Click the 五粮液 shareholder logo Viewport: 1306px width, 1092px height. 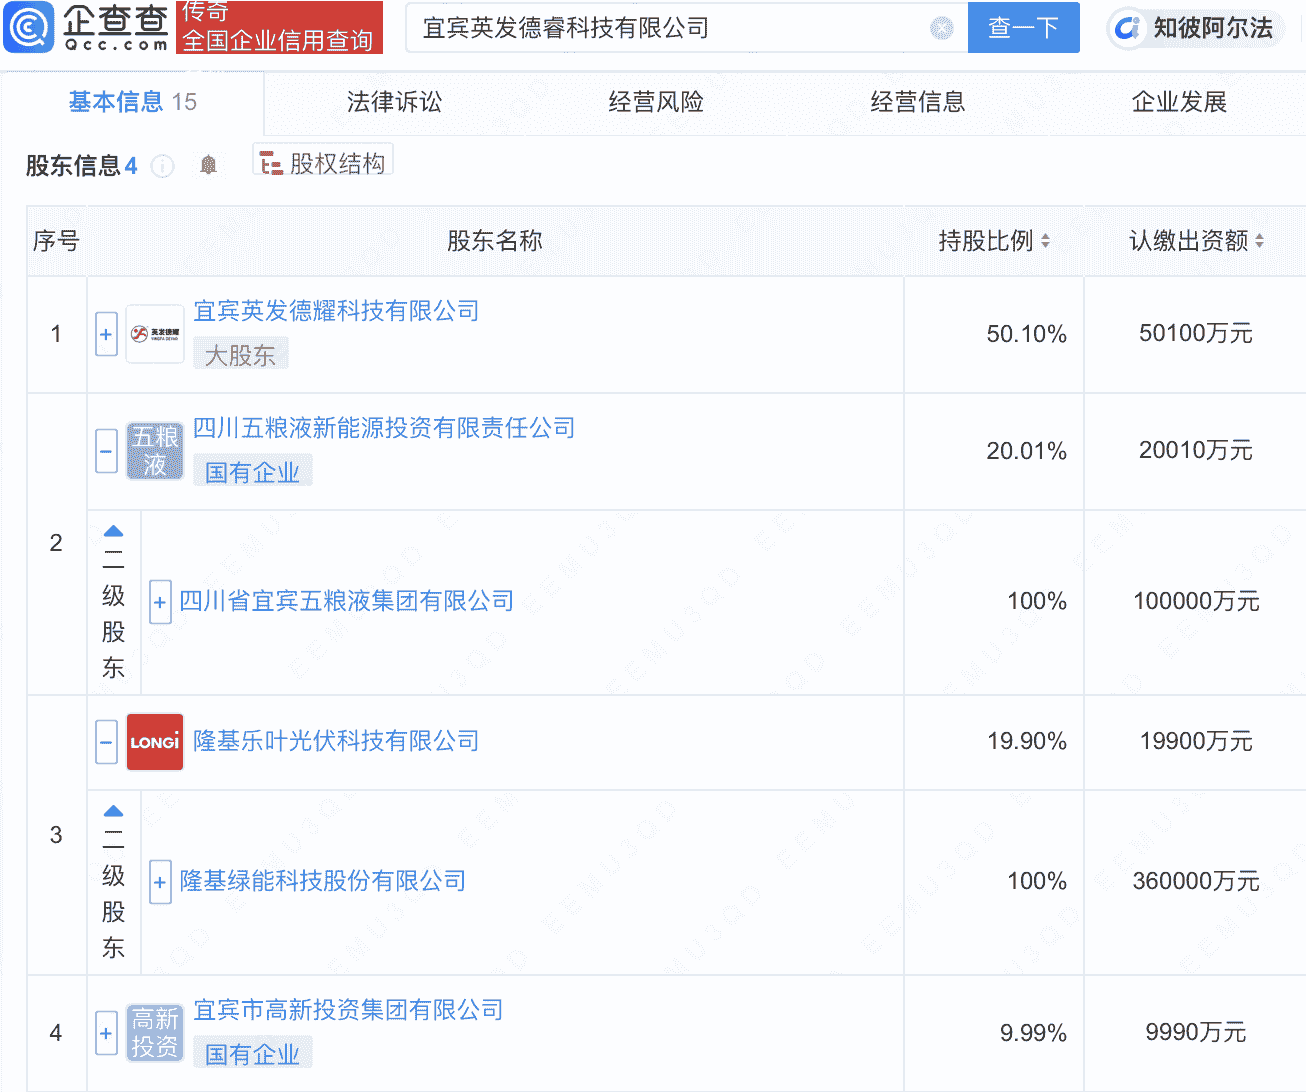155,451
